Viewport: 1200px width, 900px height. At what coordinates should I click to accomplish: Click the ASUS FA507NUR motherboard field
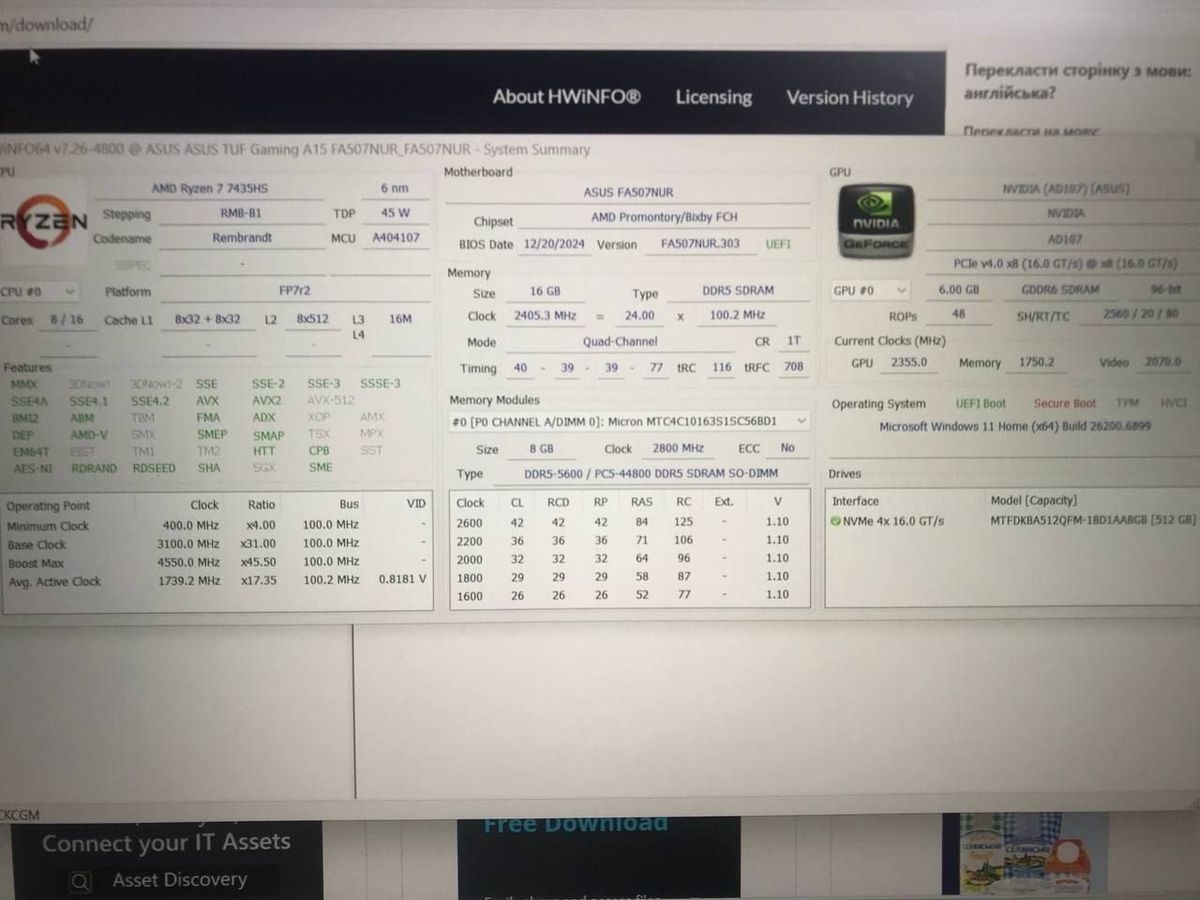click(x=628, y=192)
